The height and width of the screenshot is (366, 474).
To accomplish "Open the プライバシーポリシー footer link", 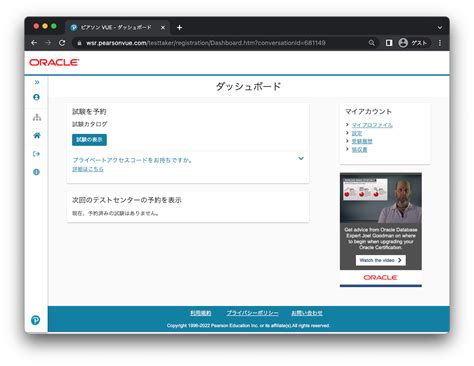I will (252, 313).
